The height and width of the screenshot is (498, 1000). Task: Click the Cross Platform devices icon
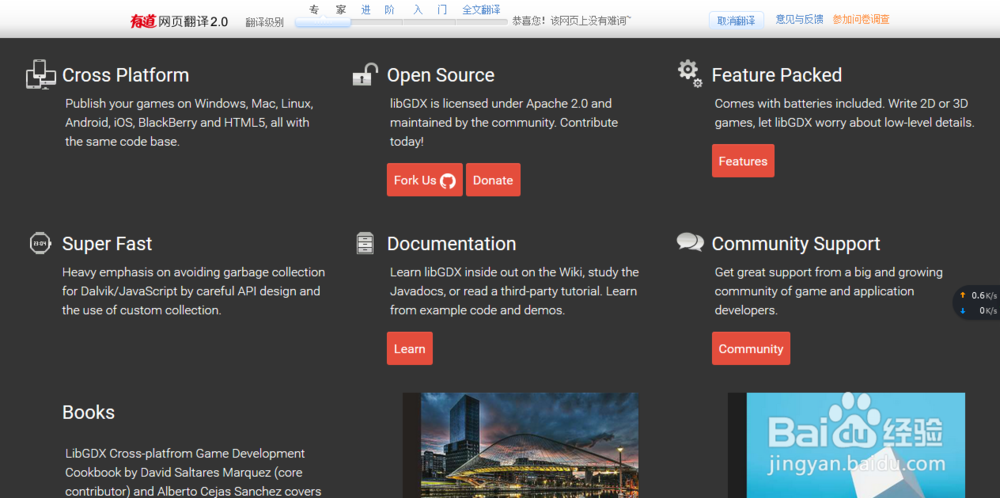(x=41, y=75)
